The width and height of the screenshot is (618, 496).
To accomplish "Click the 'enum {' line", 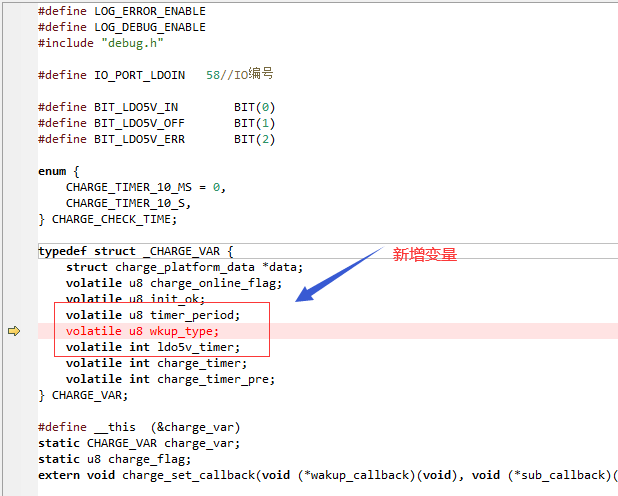I will pos(59,172).
